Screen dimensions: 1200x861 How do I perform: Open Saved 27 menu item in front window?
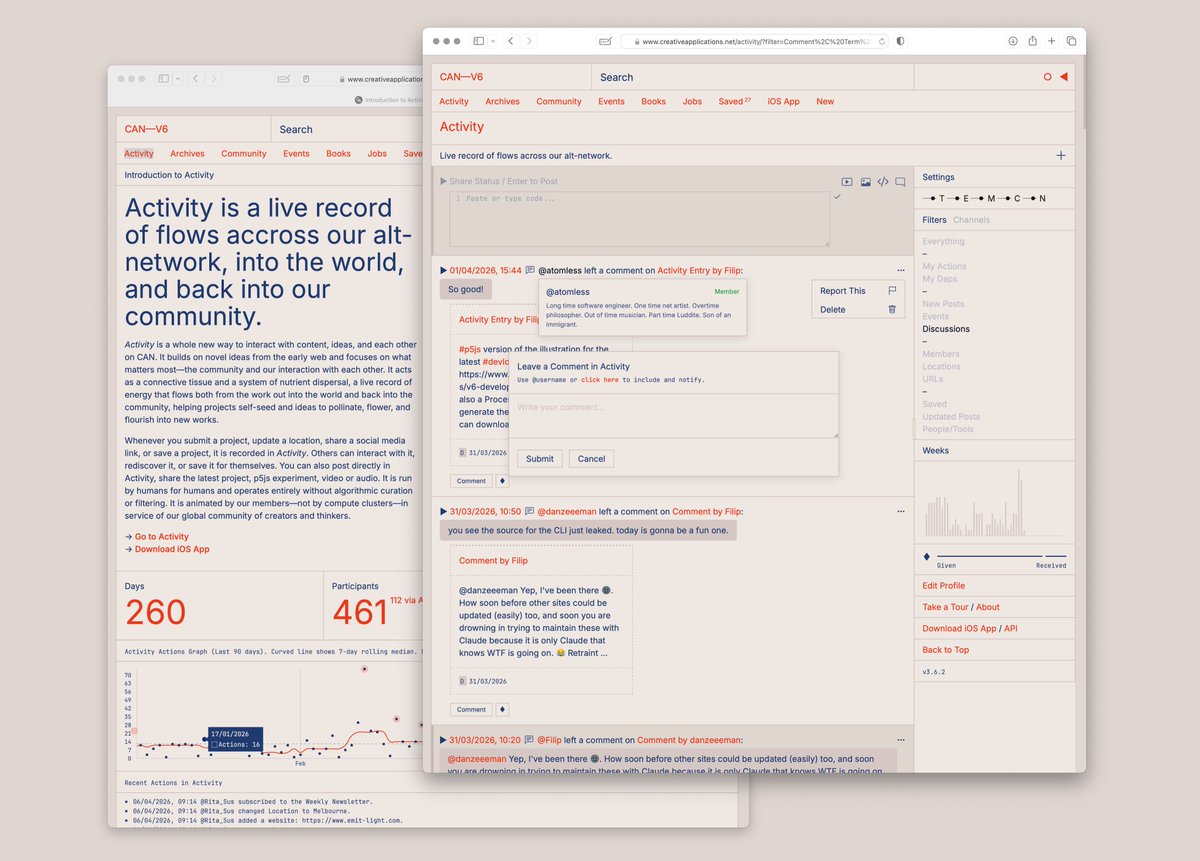tap(734, 101)
